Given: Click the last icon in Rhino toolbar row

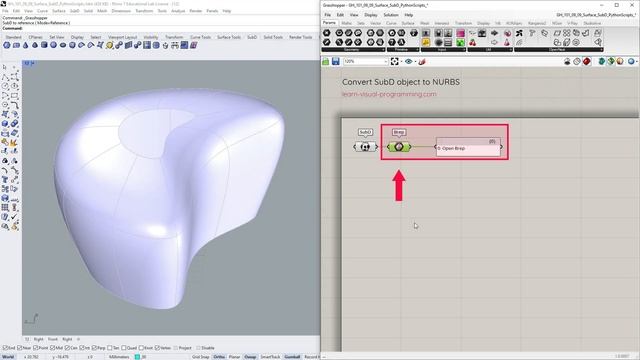Looking at the screenshot, I should pos(194,45).
